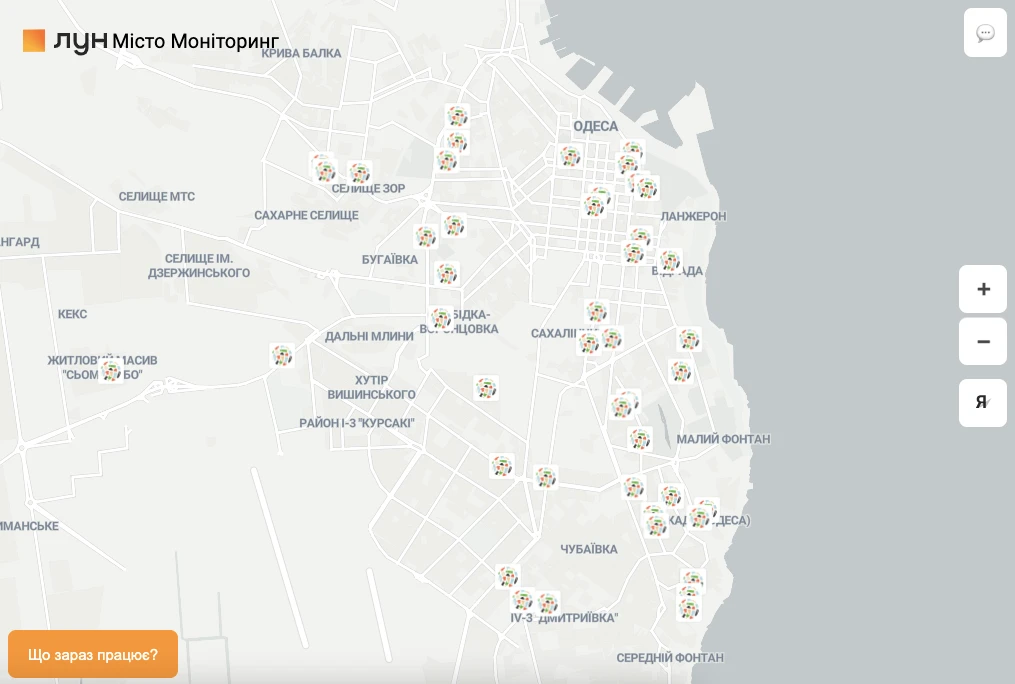Click the Ланжерон district label
Viewport: 1015px width, 684px height.
coord(693,216)
